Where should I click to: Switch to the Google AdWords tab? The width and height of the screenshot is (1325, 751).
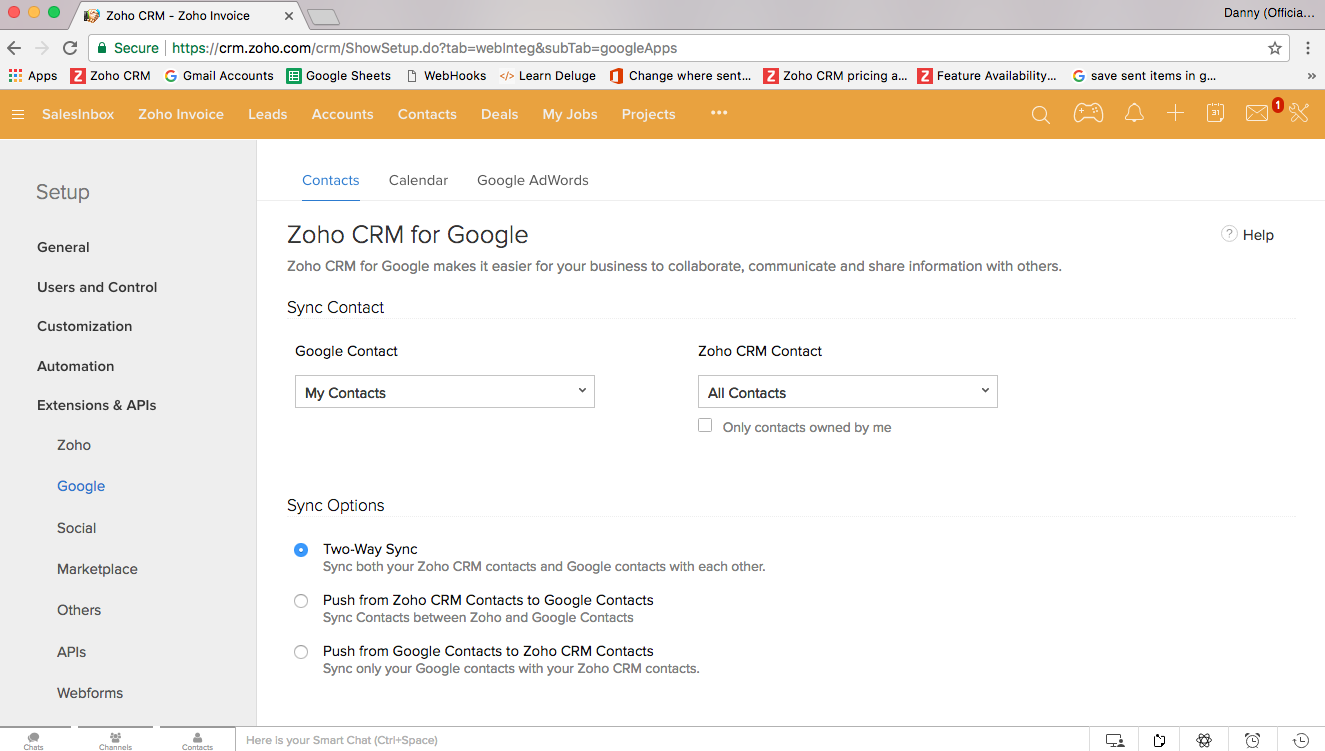point(533,181)
